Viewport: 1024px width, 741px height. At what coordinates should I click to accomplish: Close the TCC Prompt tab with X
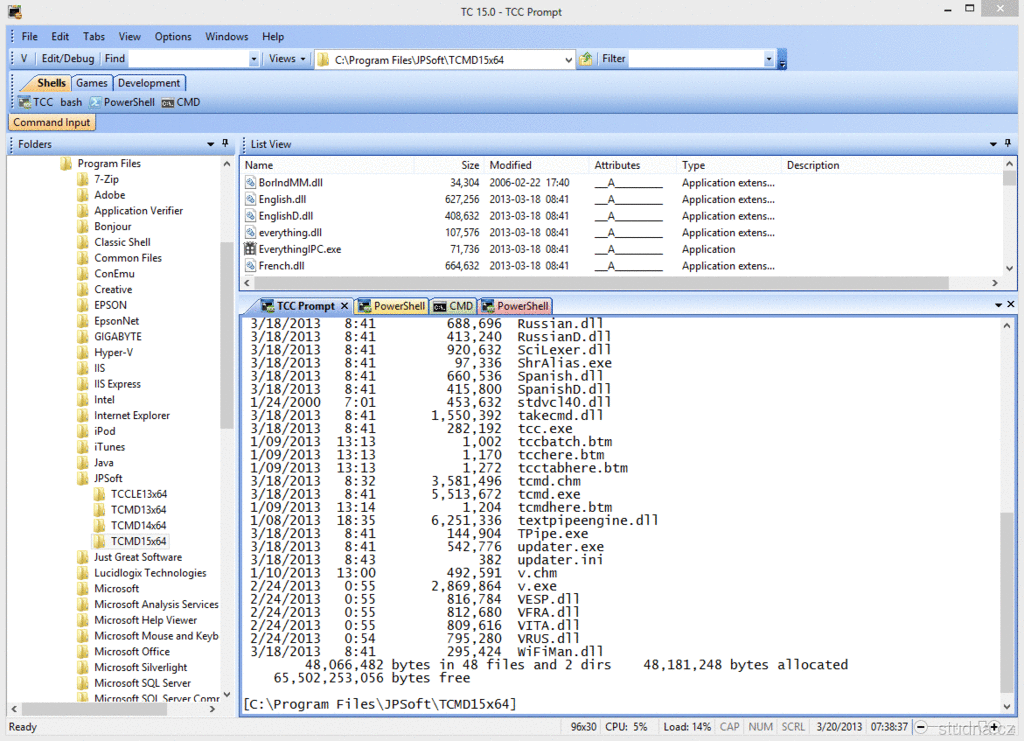[344, 306]
